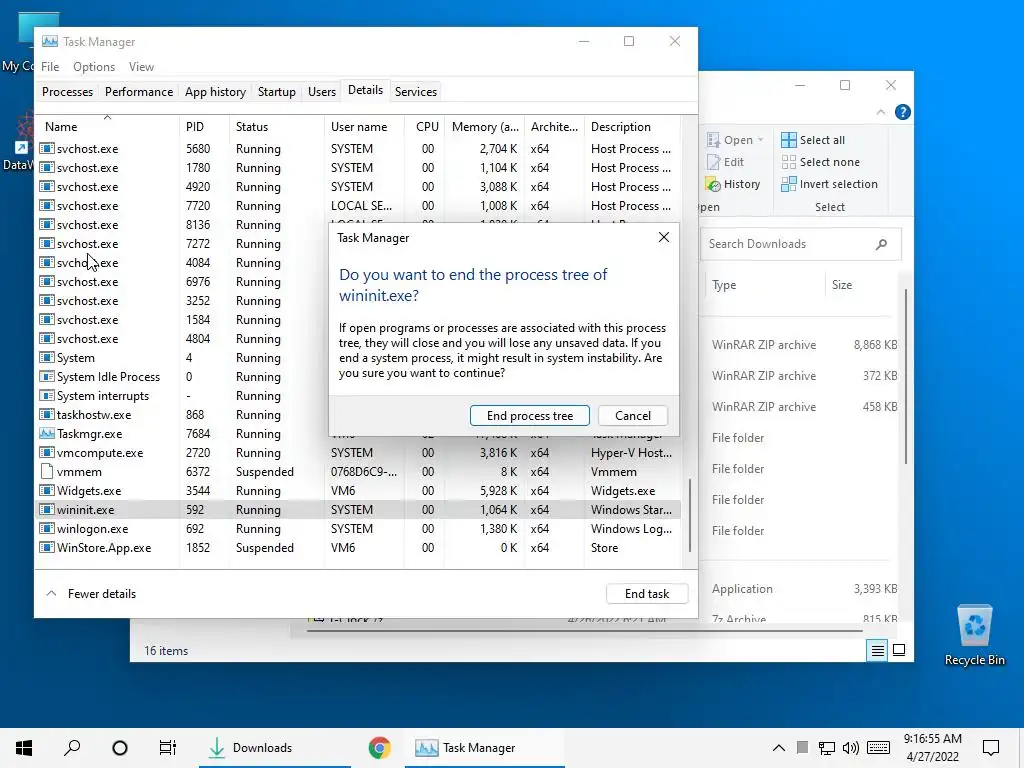Open the Options menu in Task Manager
The width and height of the screenshot is (1024, 768).
[x=94, y=67]
